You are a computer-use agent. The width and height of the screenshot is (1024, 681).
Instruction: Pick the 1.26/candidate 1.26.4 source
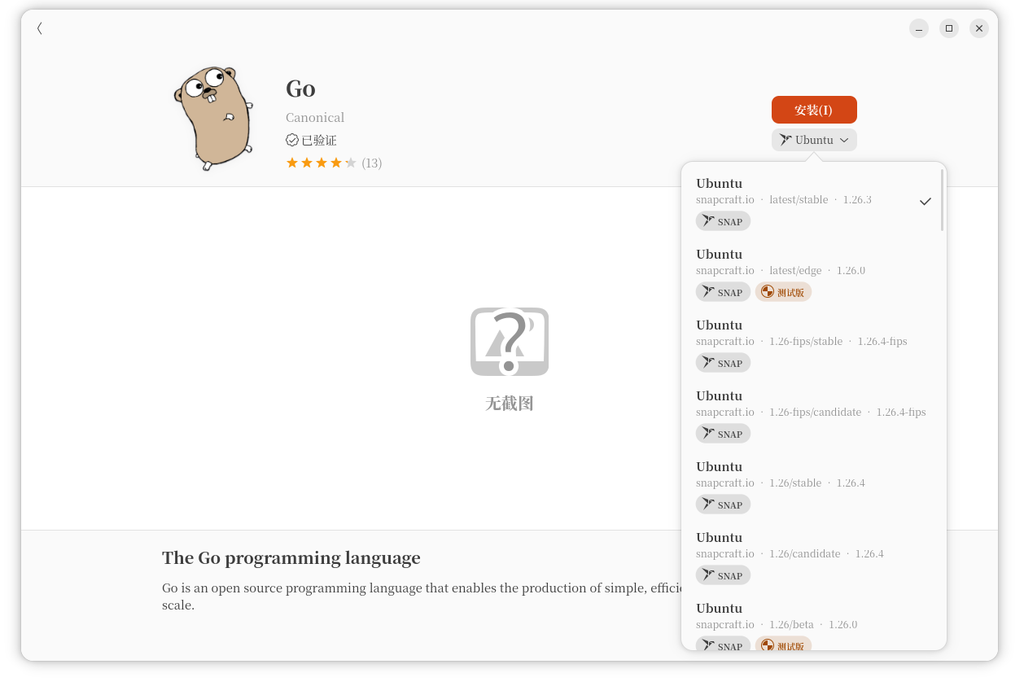click(814, 556)
